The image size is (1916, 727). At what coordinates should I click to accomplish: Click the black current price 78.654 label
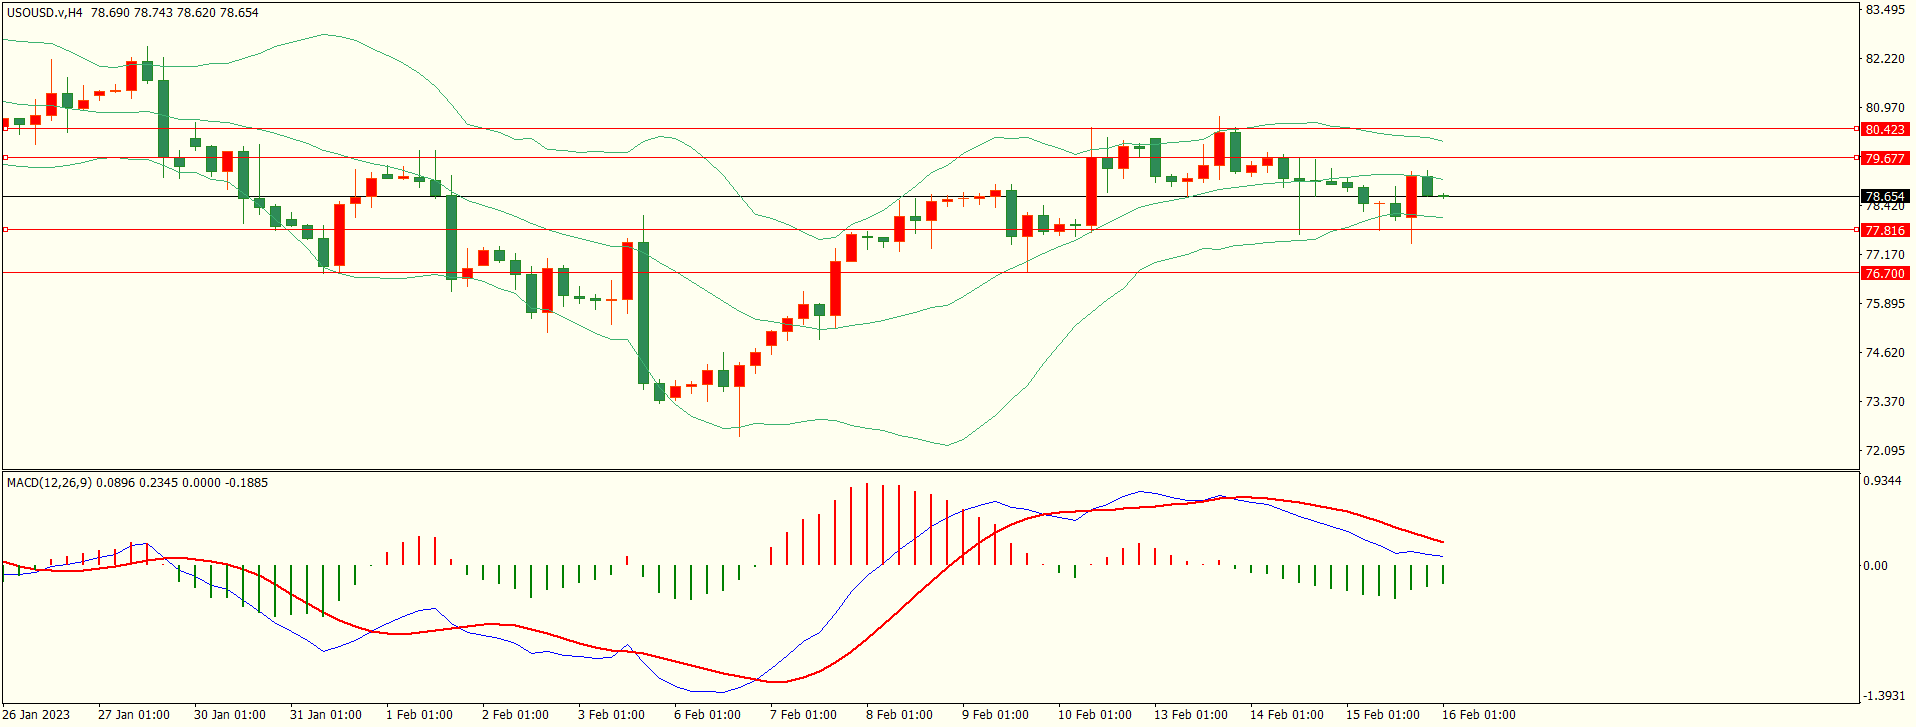[1884, 197]
